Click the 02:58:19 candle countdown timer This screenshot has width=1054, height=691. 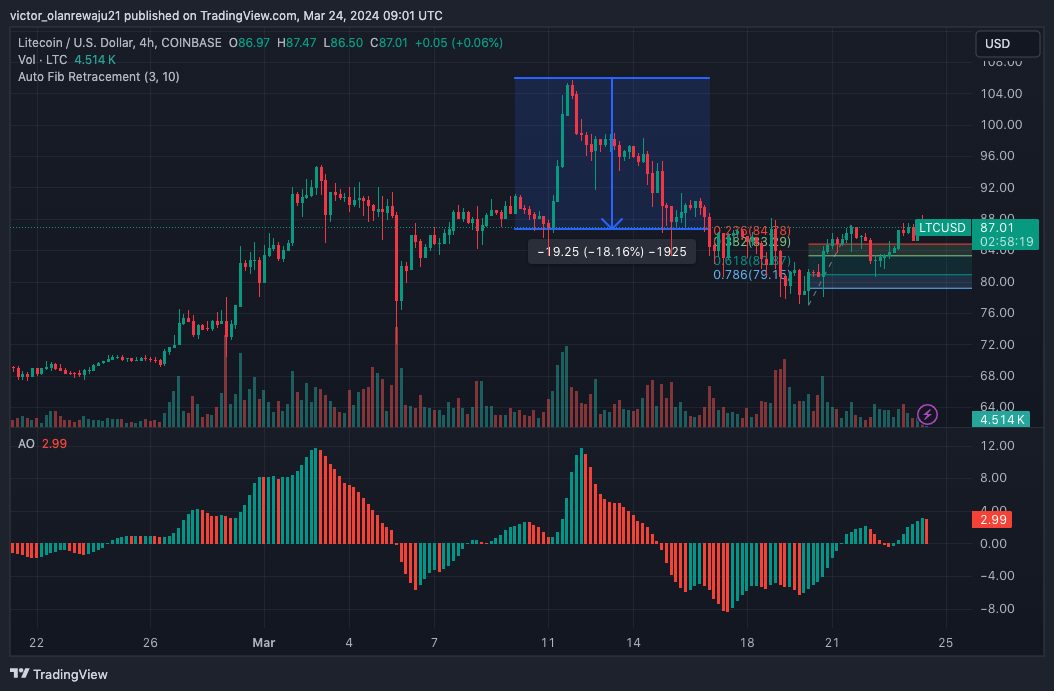click(x=1006, y=241)
